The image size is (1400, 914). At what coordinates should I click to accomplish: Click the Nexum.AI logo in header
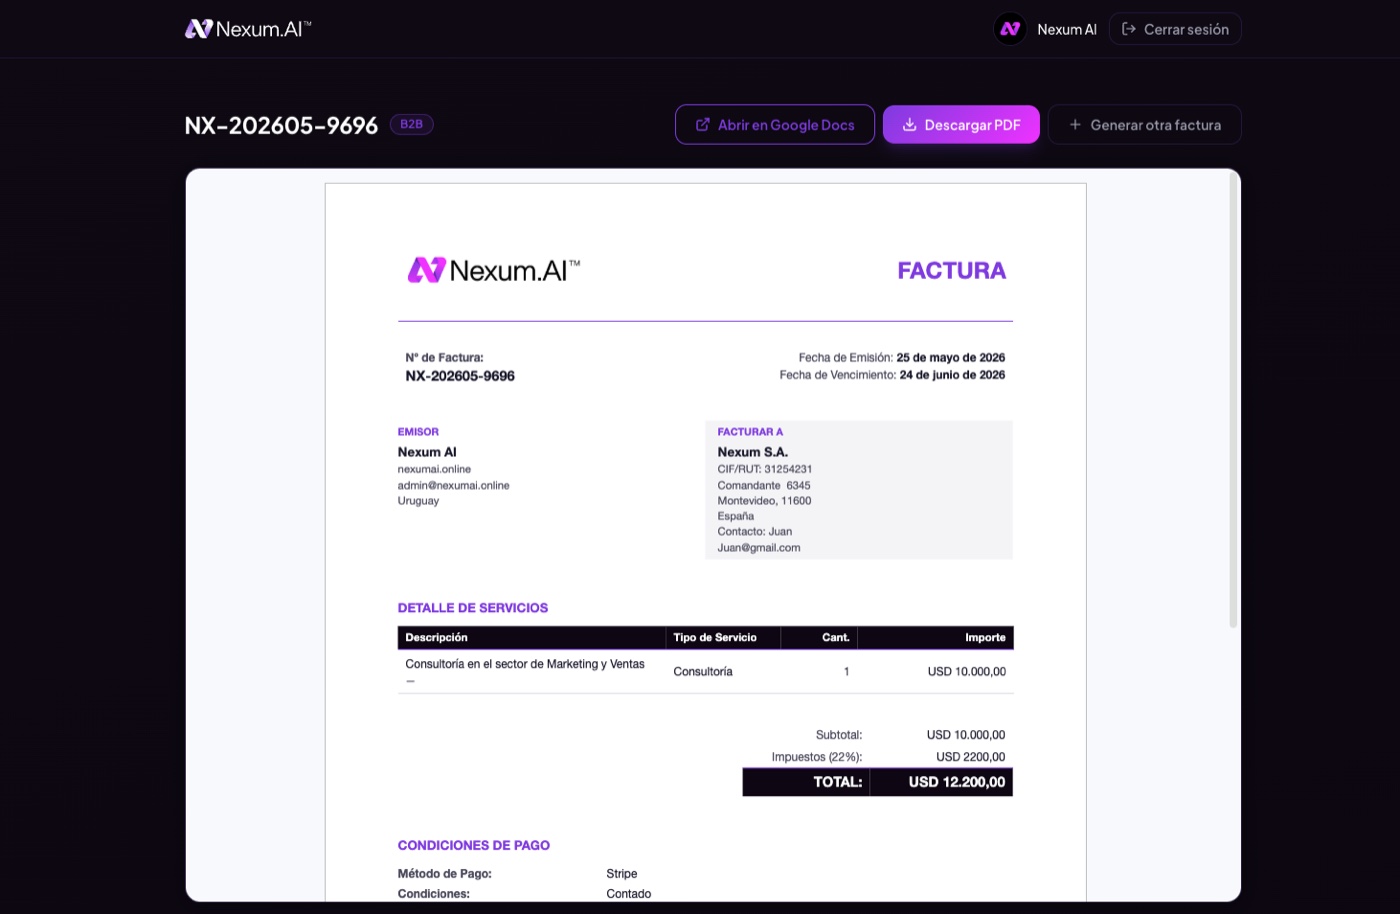tap(248, 29)
